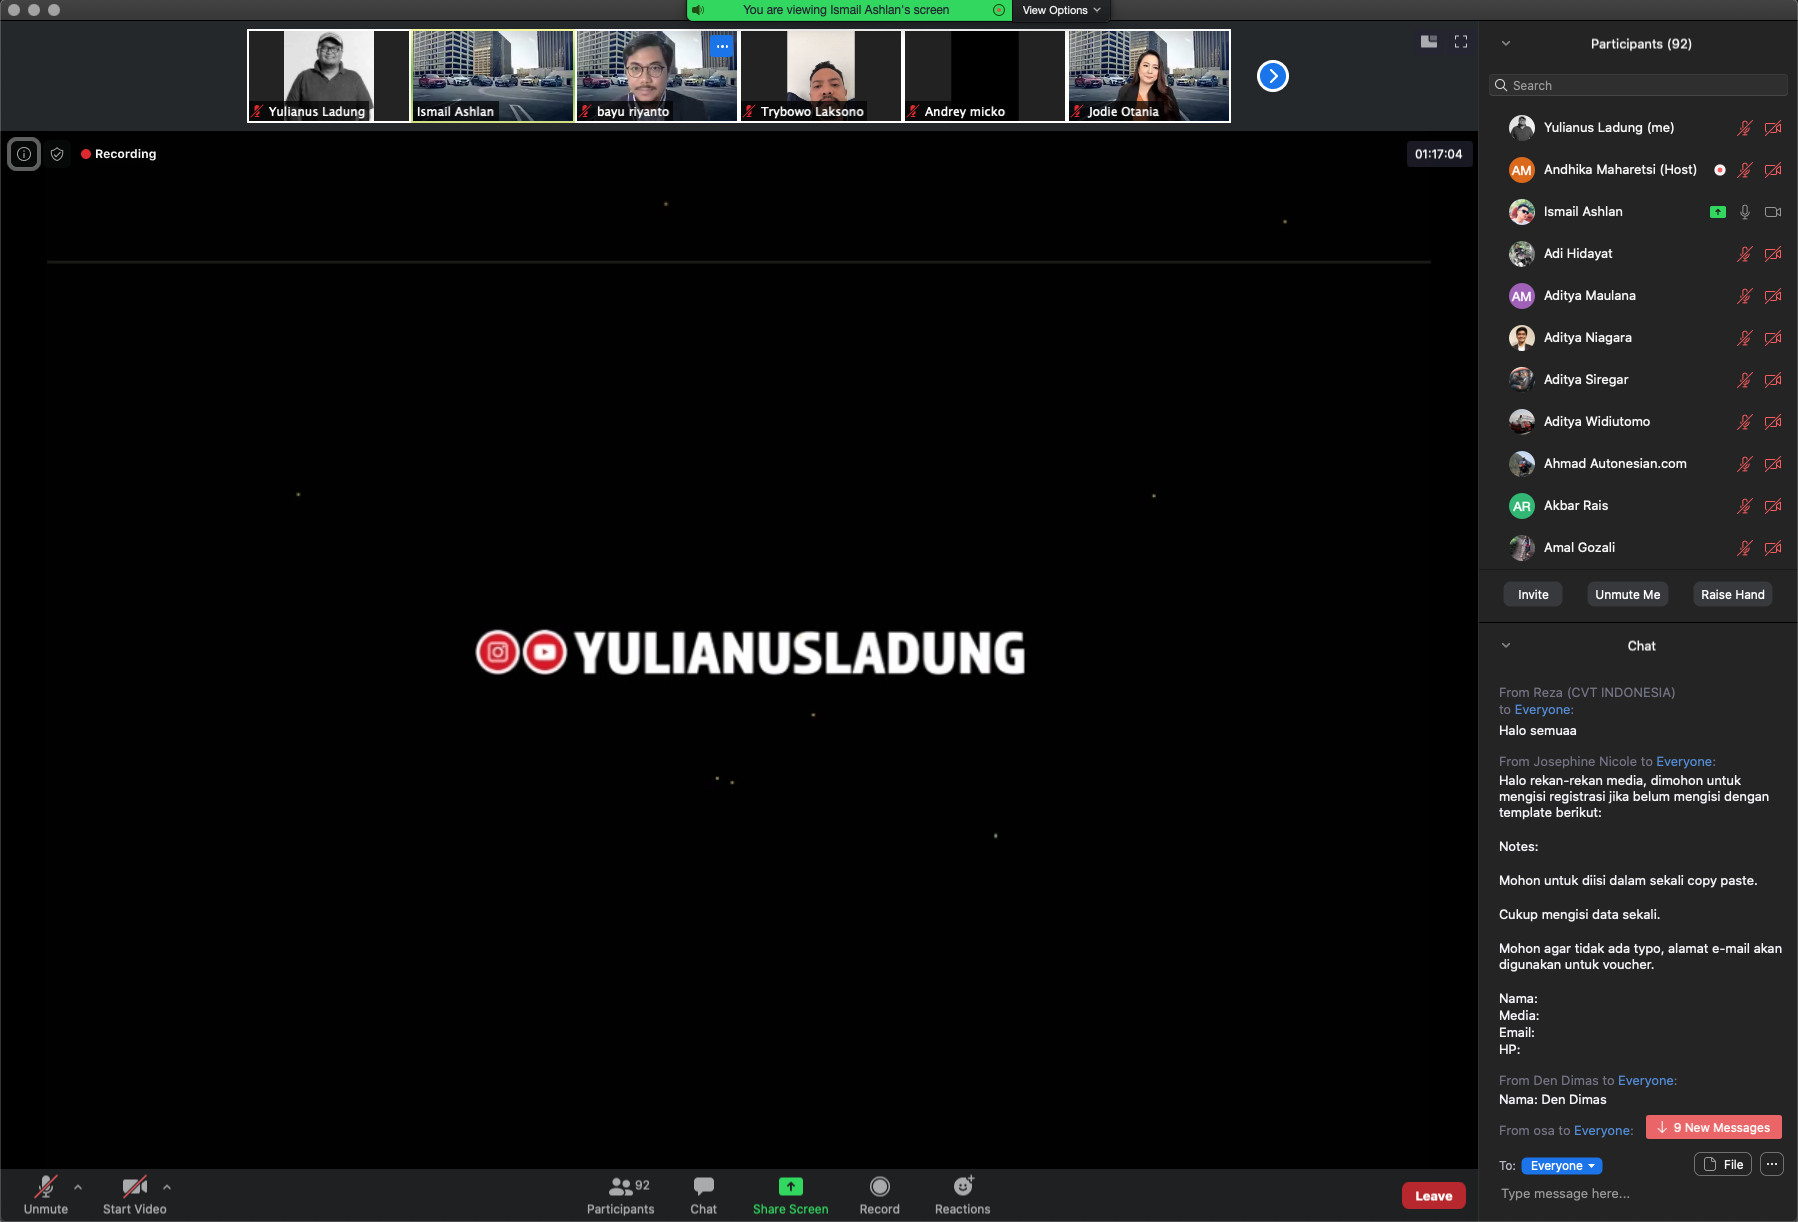Jump to 9 New Messages
Screen dimensions: 1798x1222
[1713, 1127]
